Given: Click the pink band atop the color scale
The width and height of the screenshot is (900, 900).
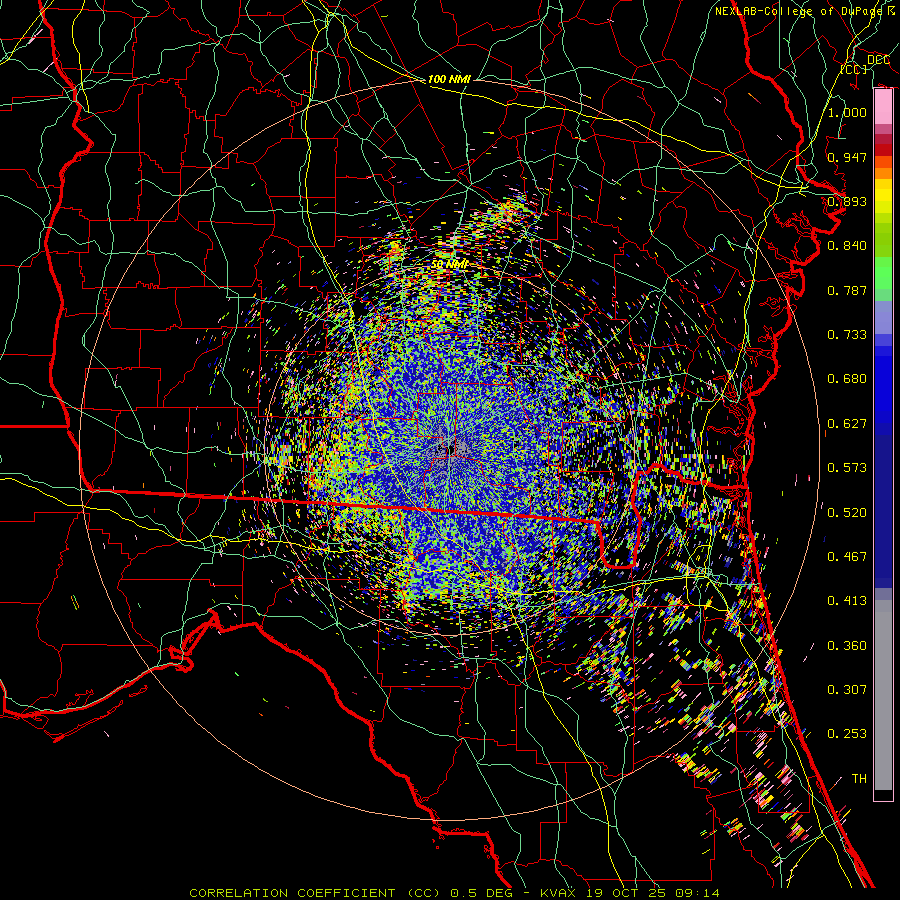Looking at the screenshot, I should pyautogui.click(x=883, y=107).
